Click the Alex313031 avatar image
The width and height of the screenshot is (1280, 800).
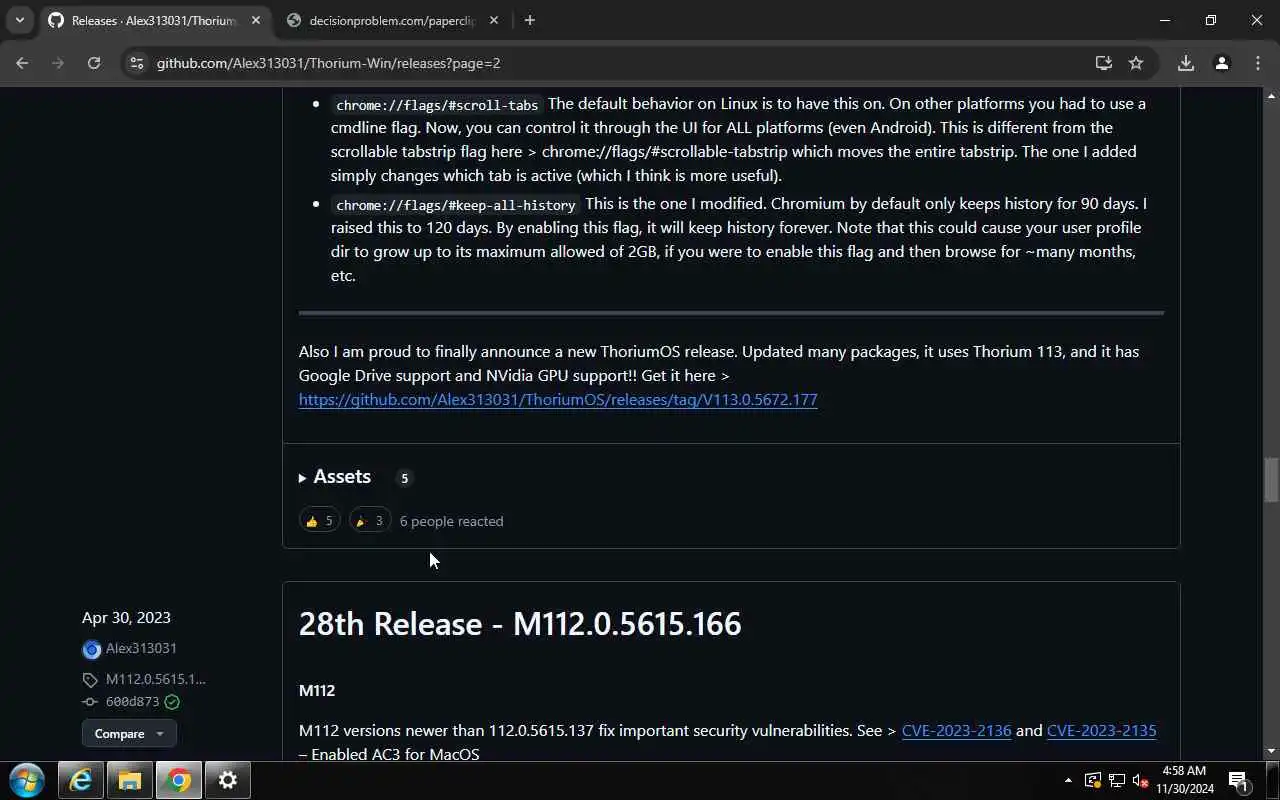click(91, 650)
